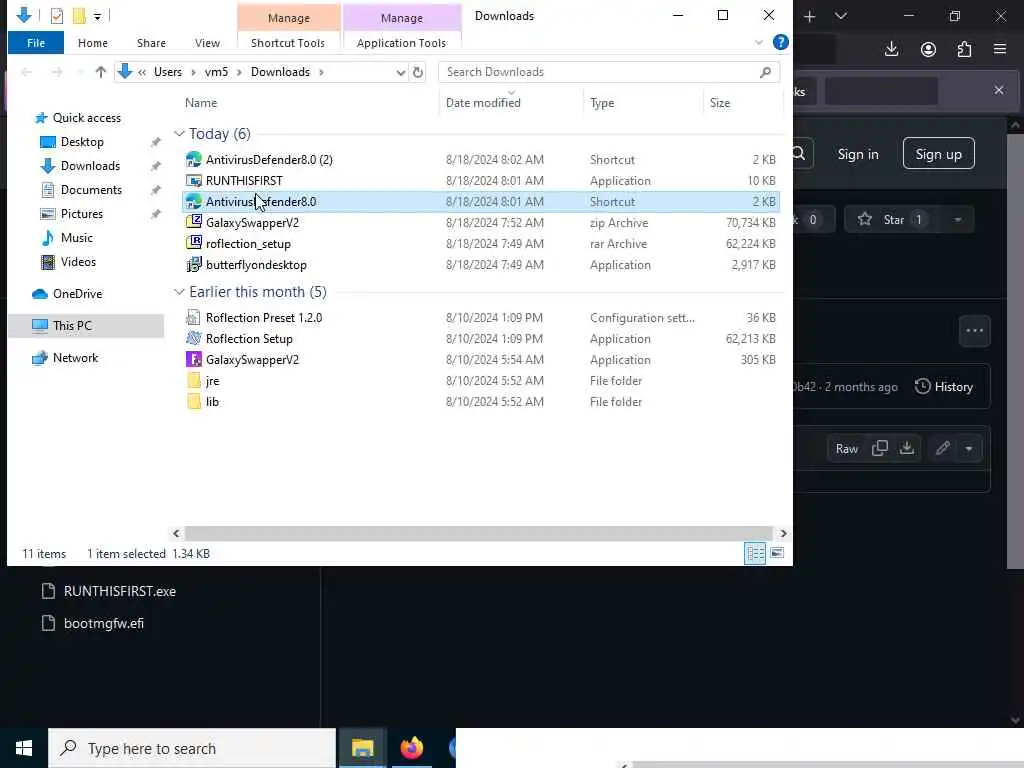The image size is (1024, 768).
Task: Select AntivirusDefender8.0 (2) shortcut icon
Action: tap(194, 159)
